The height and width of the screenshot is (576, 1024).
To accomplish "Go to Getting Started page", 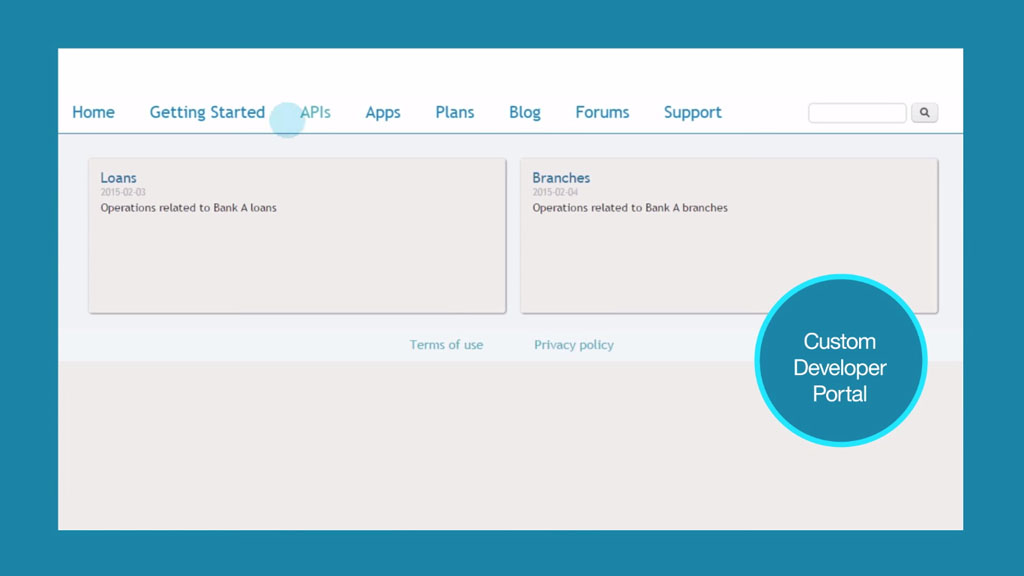I will [x=207, y=112].
